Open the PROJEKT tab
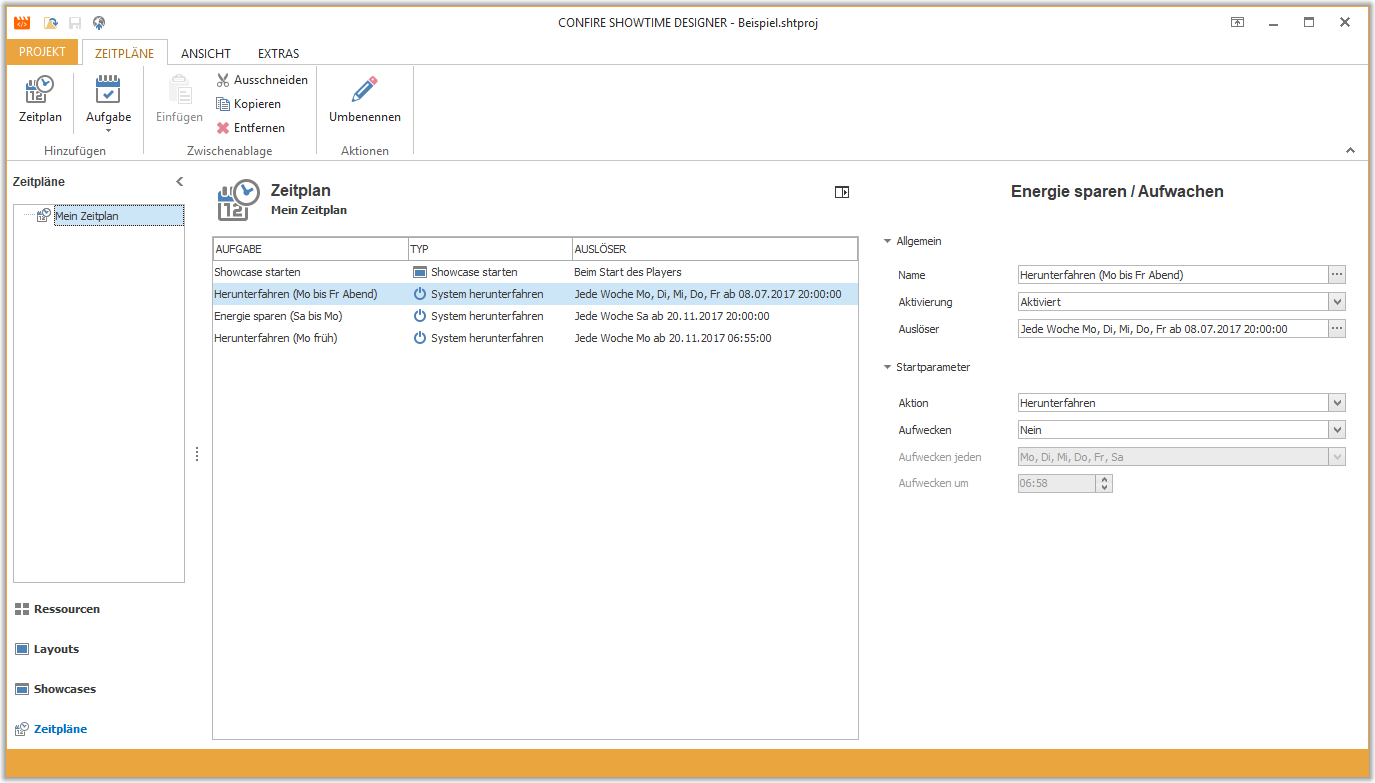1375x783 pixels. click(42, 52)
